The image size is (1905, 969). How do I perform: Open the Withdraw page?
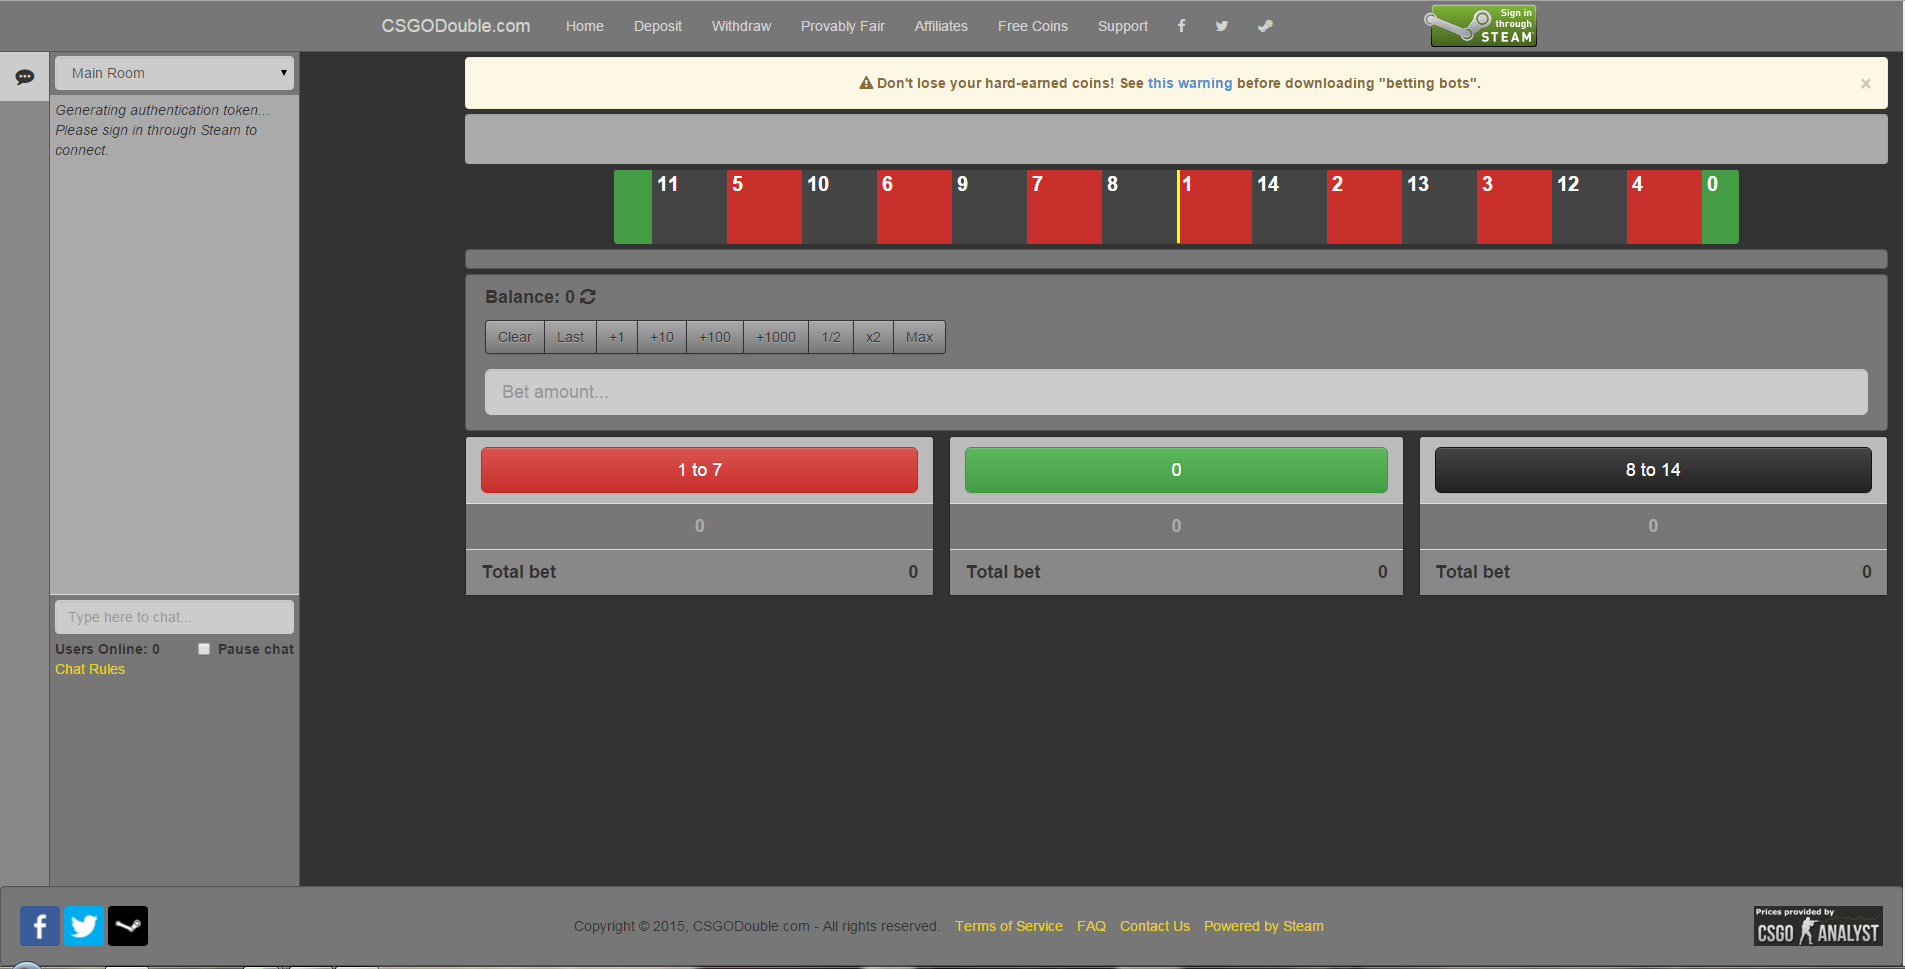[x=741, y=26]
